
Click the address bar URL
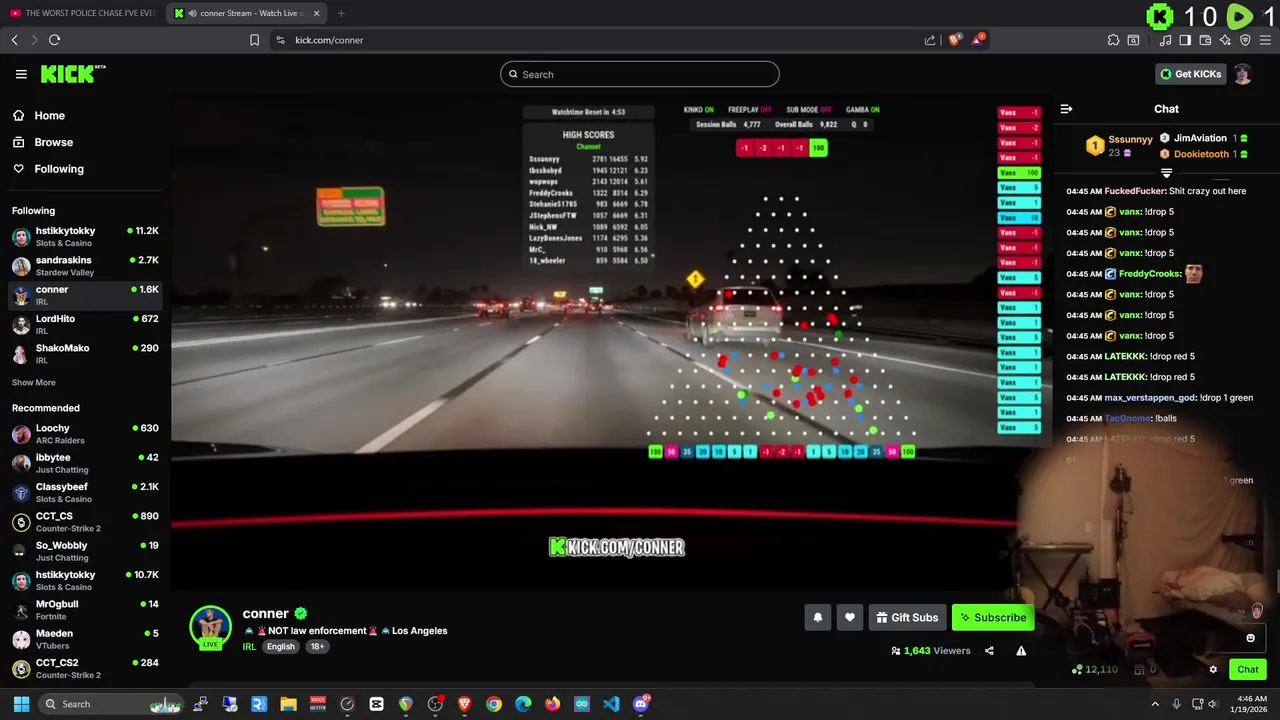click(329, 40)
